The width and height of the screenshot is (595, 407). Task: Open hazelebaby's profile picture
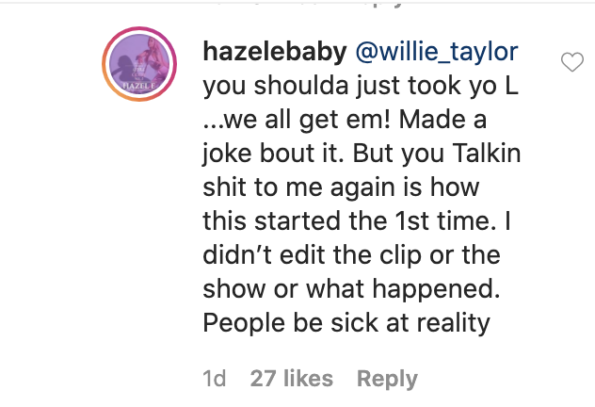tap(139, 64)
